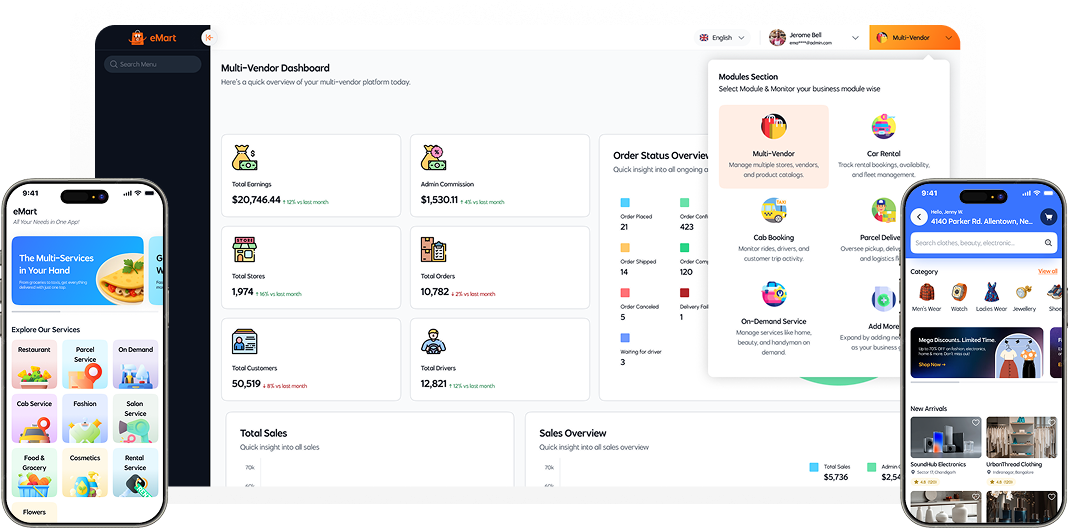Collapse the sidebar using the orange arrow
The height and width of the screenshot is (528, 1068).
pyautogui.click(x=209, y=38)
